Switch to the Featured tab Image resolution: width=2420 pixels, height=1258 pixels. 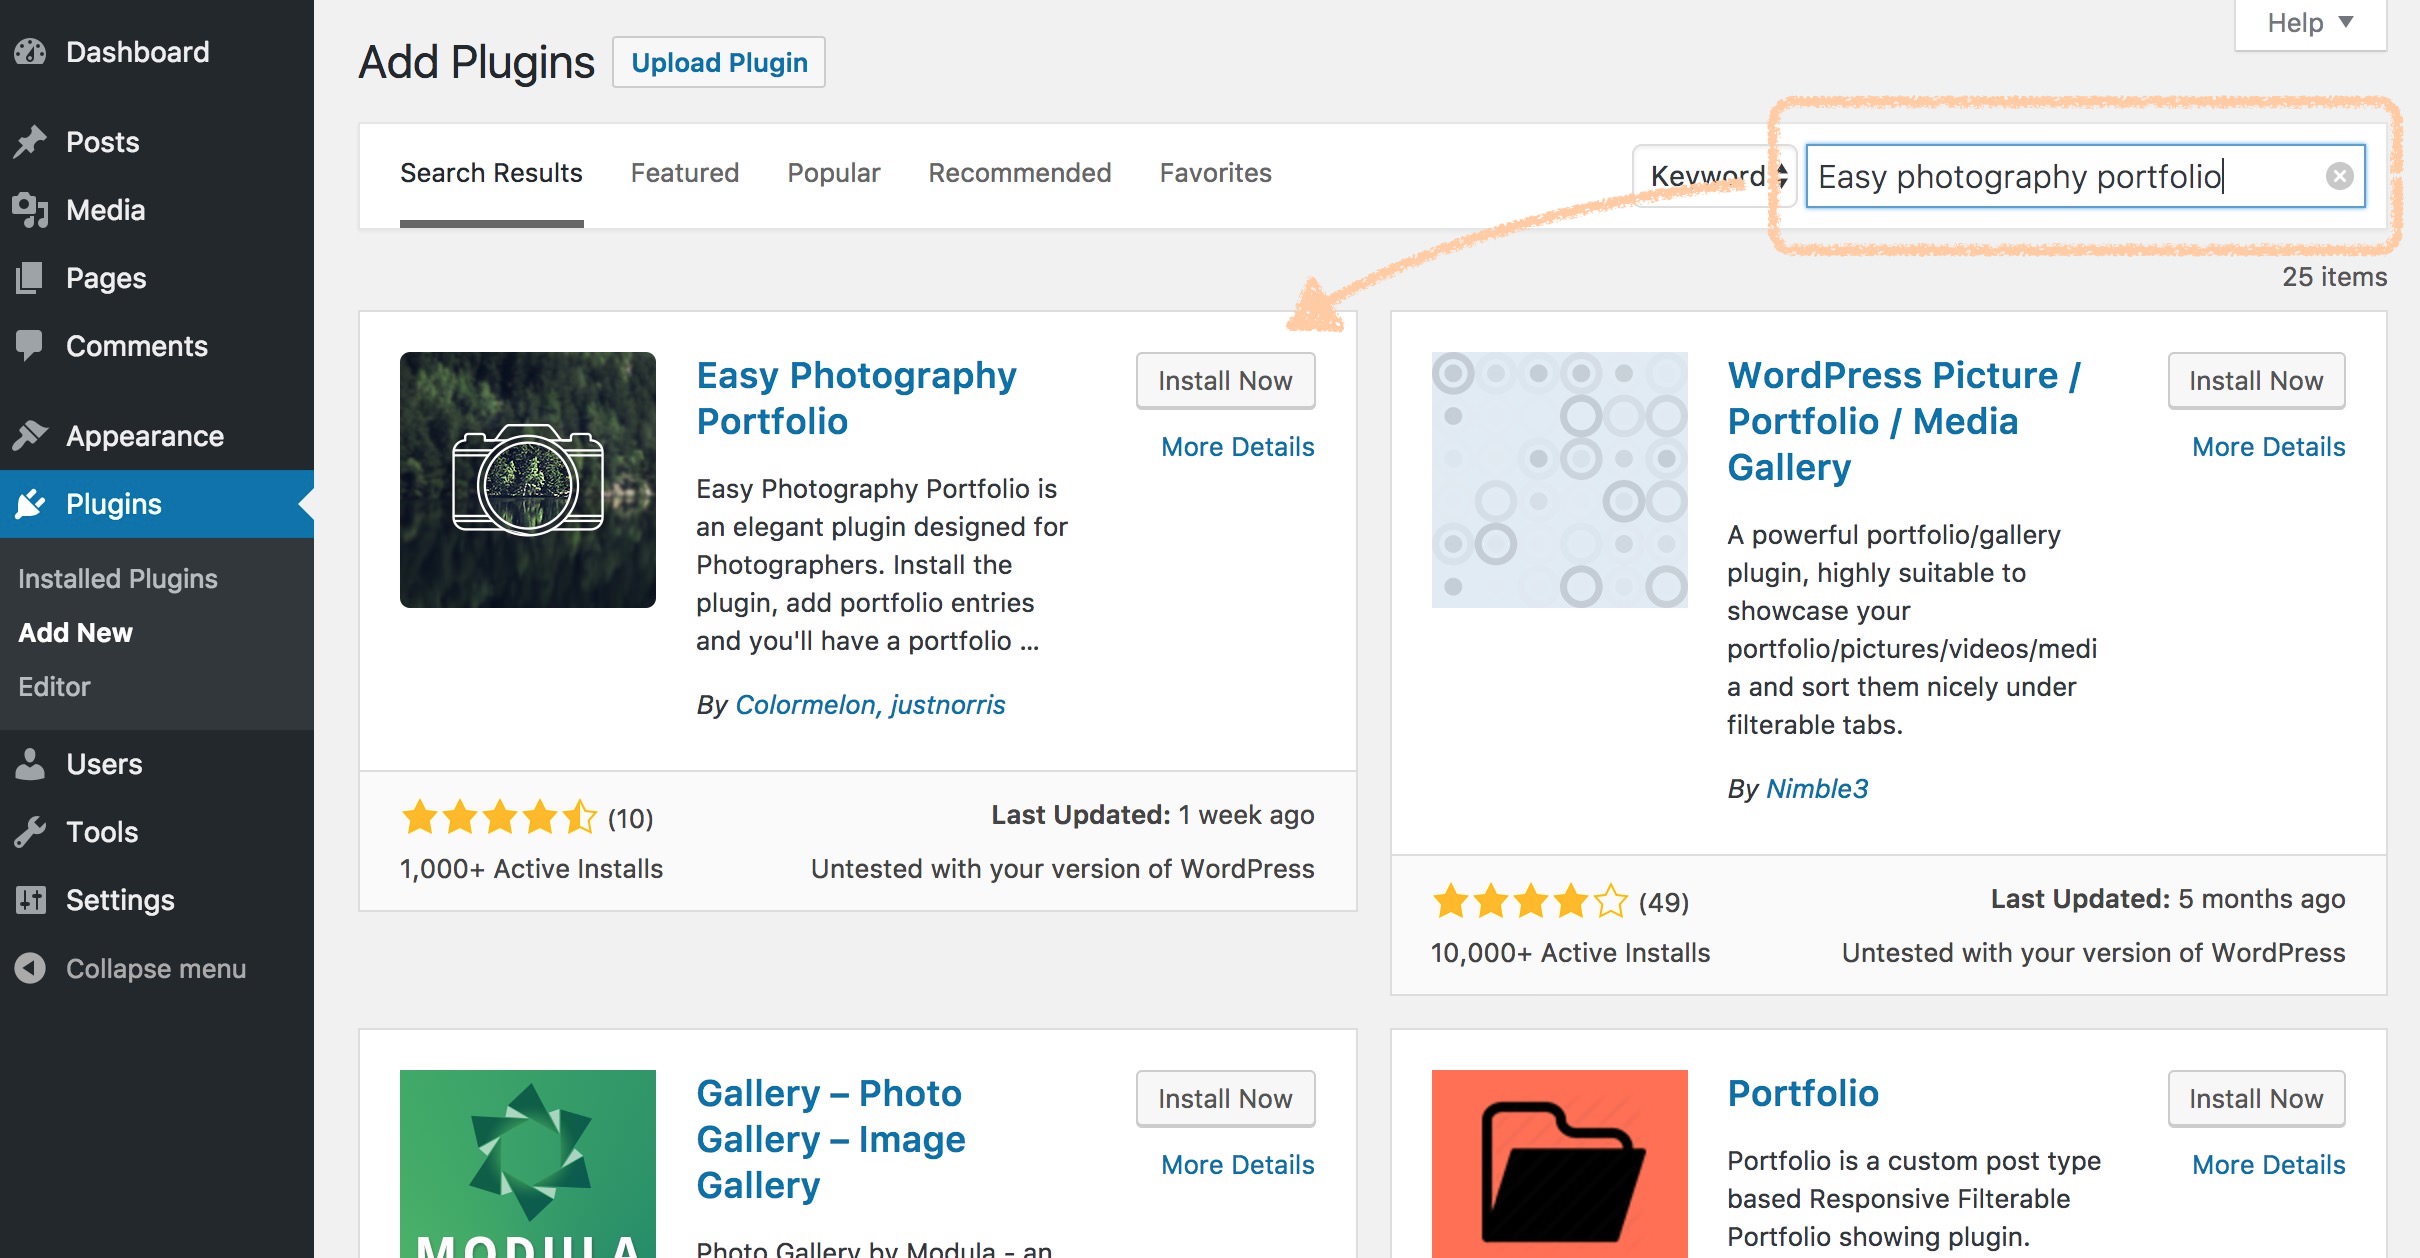click(x=685, y=173)
